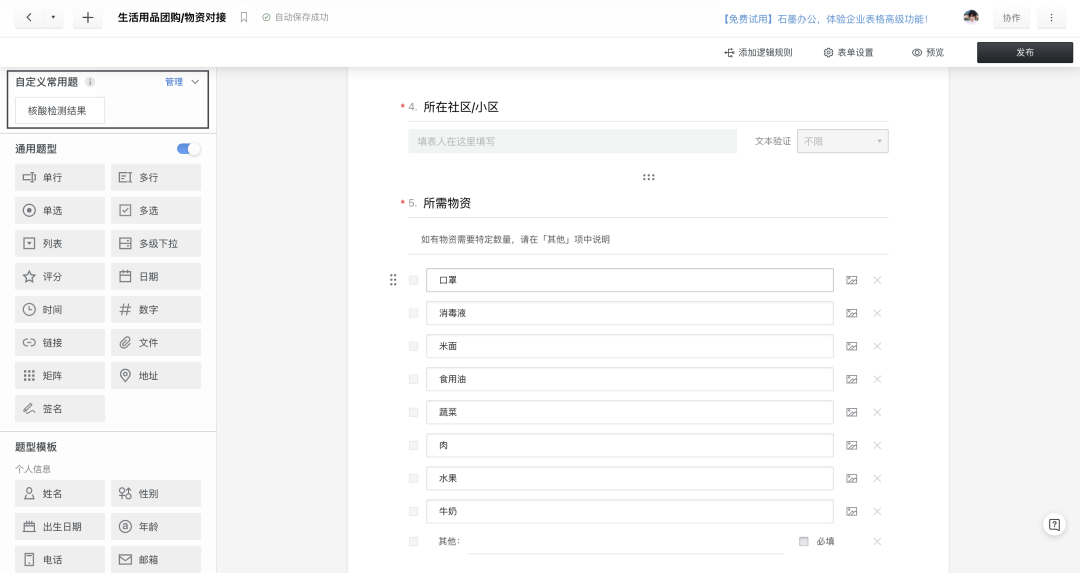Viewport: 1080px width, 573px height.
Task: Show info icon next to 自定义常用题
Action: 90,82
